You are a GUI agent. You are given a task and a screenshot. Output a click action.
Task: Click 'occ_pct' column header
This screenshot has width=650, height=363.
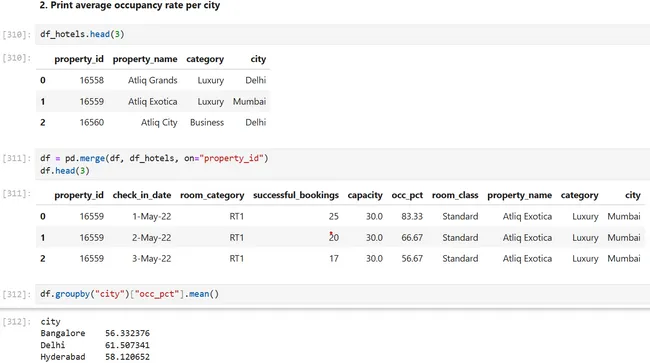407,195
